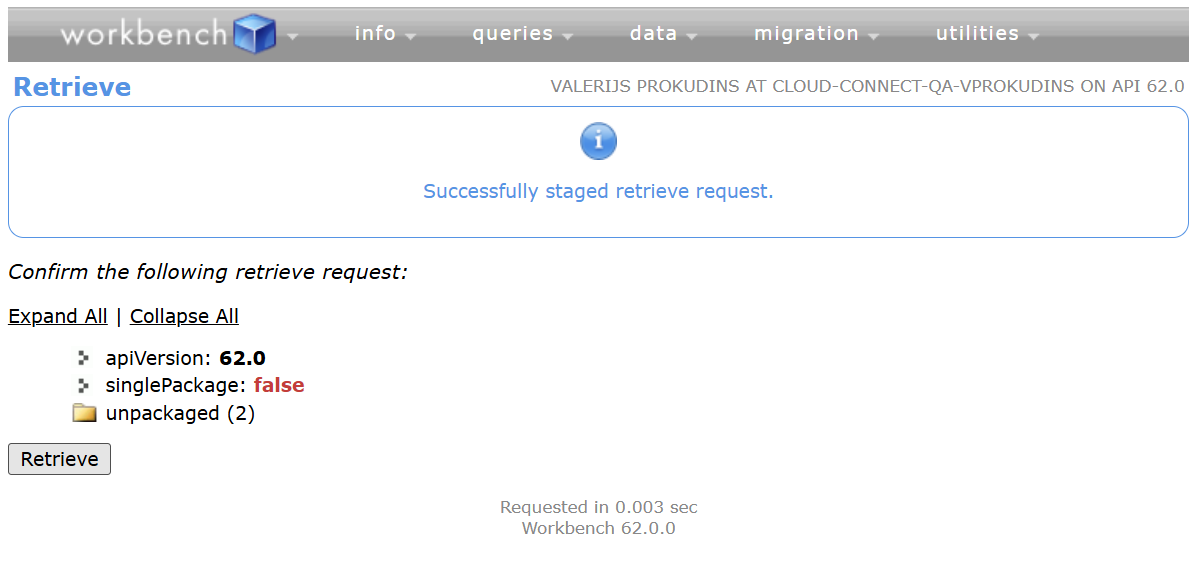Click the workbench wordmark text

(144, 34)
